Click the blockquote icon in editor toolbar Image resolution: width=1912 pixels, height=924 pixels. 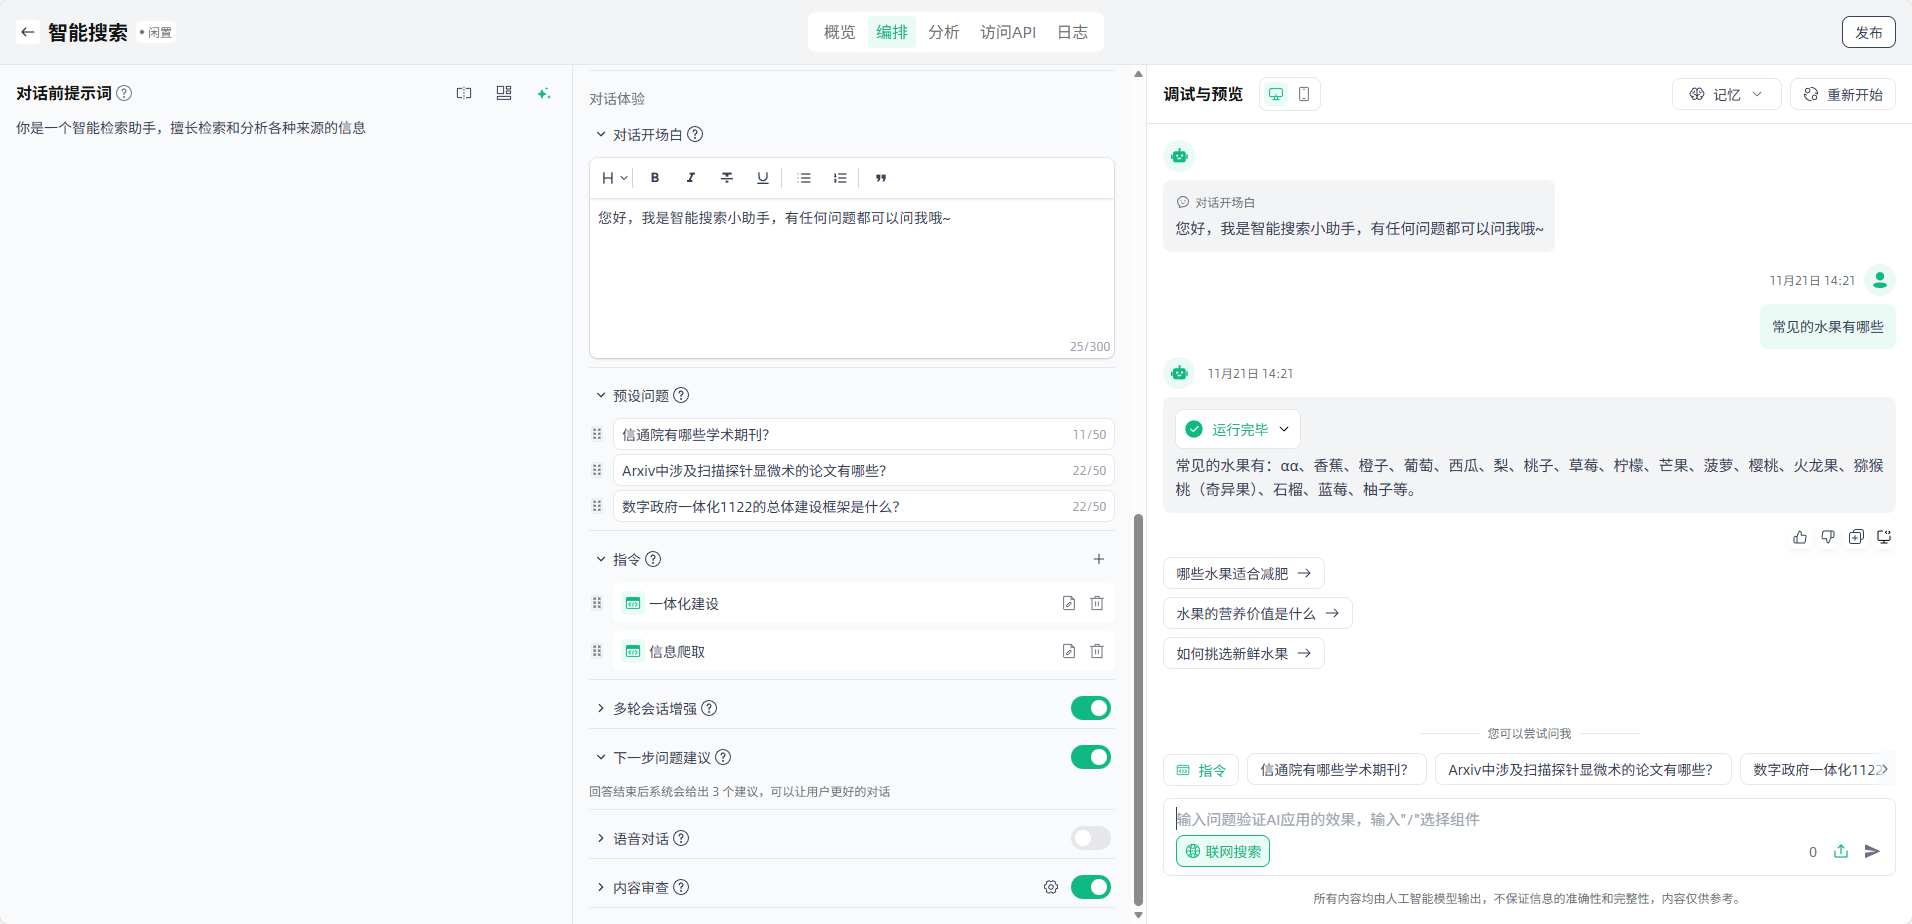pos(881,178)
